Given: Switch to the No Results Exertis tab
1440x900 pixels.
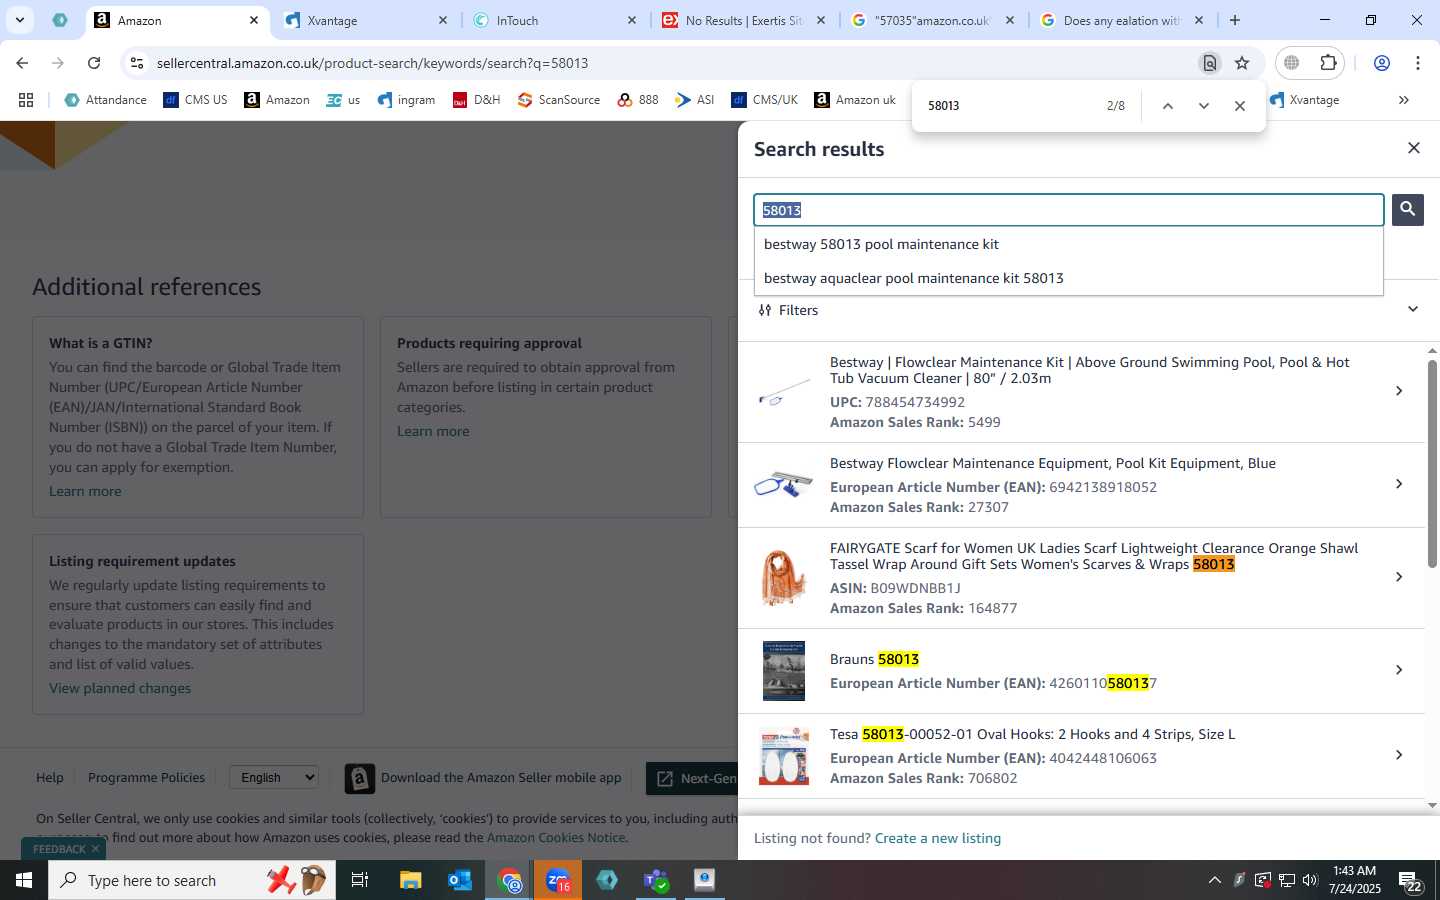Looking at the screenshot, I should (x=744, y=20).
